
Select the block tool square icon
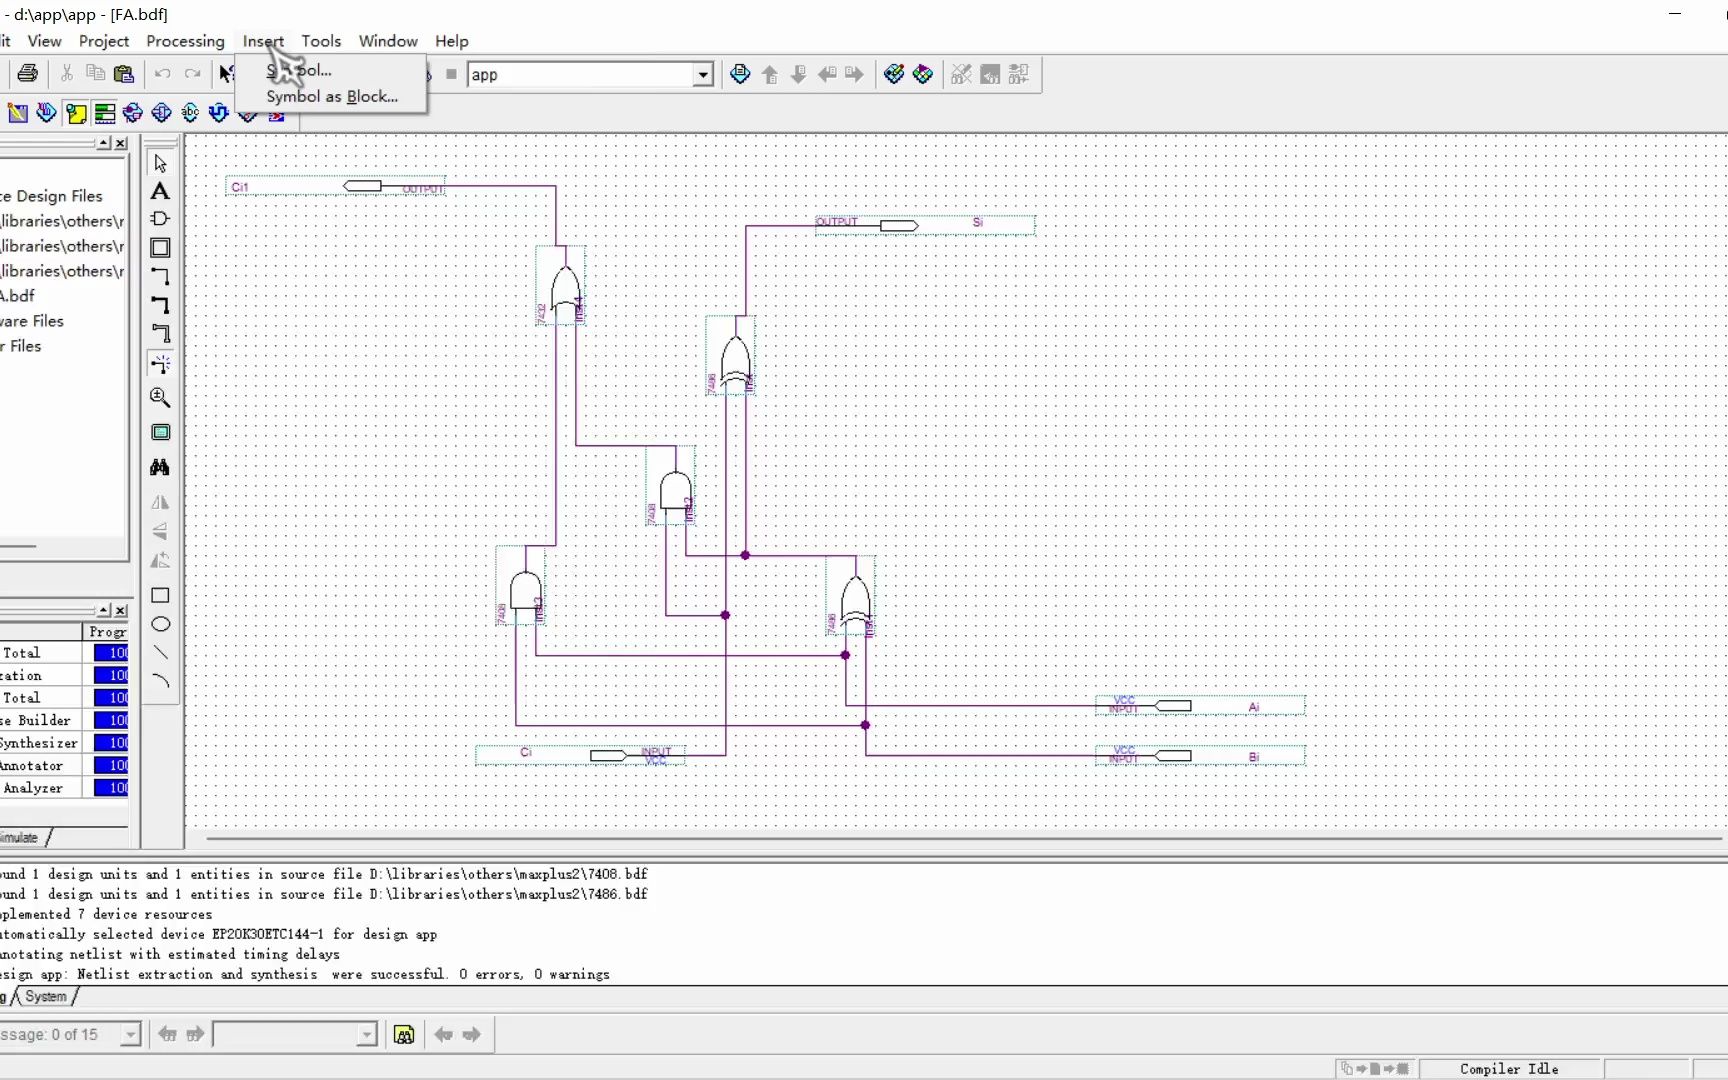160,247
